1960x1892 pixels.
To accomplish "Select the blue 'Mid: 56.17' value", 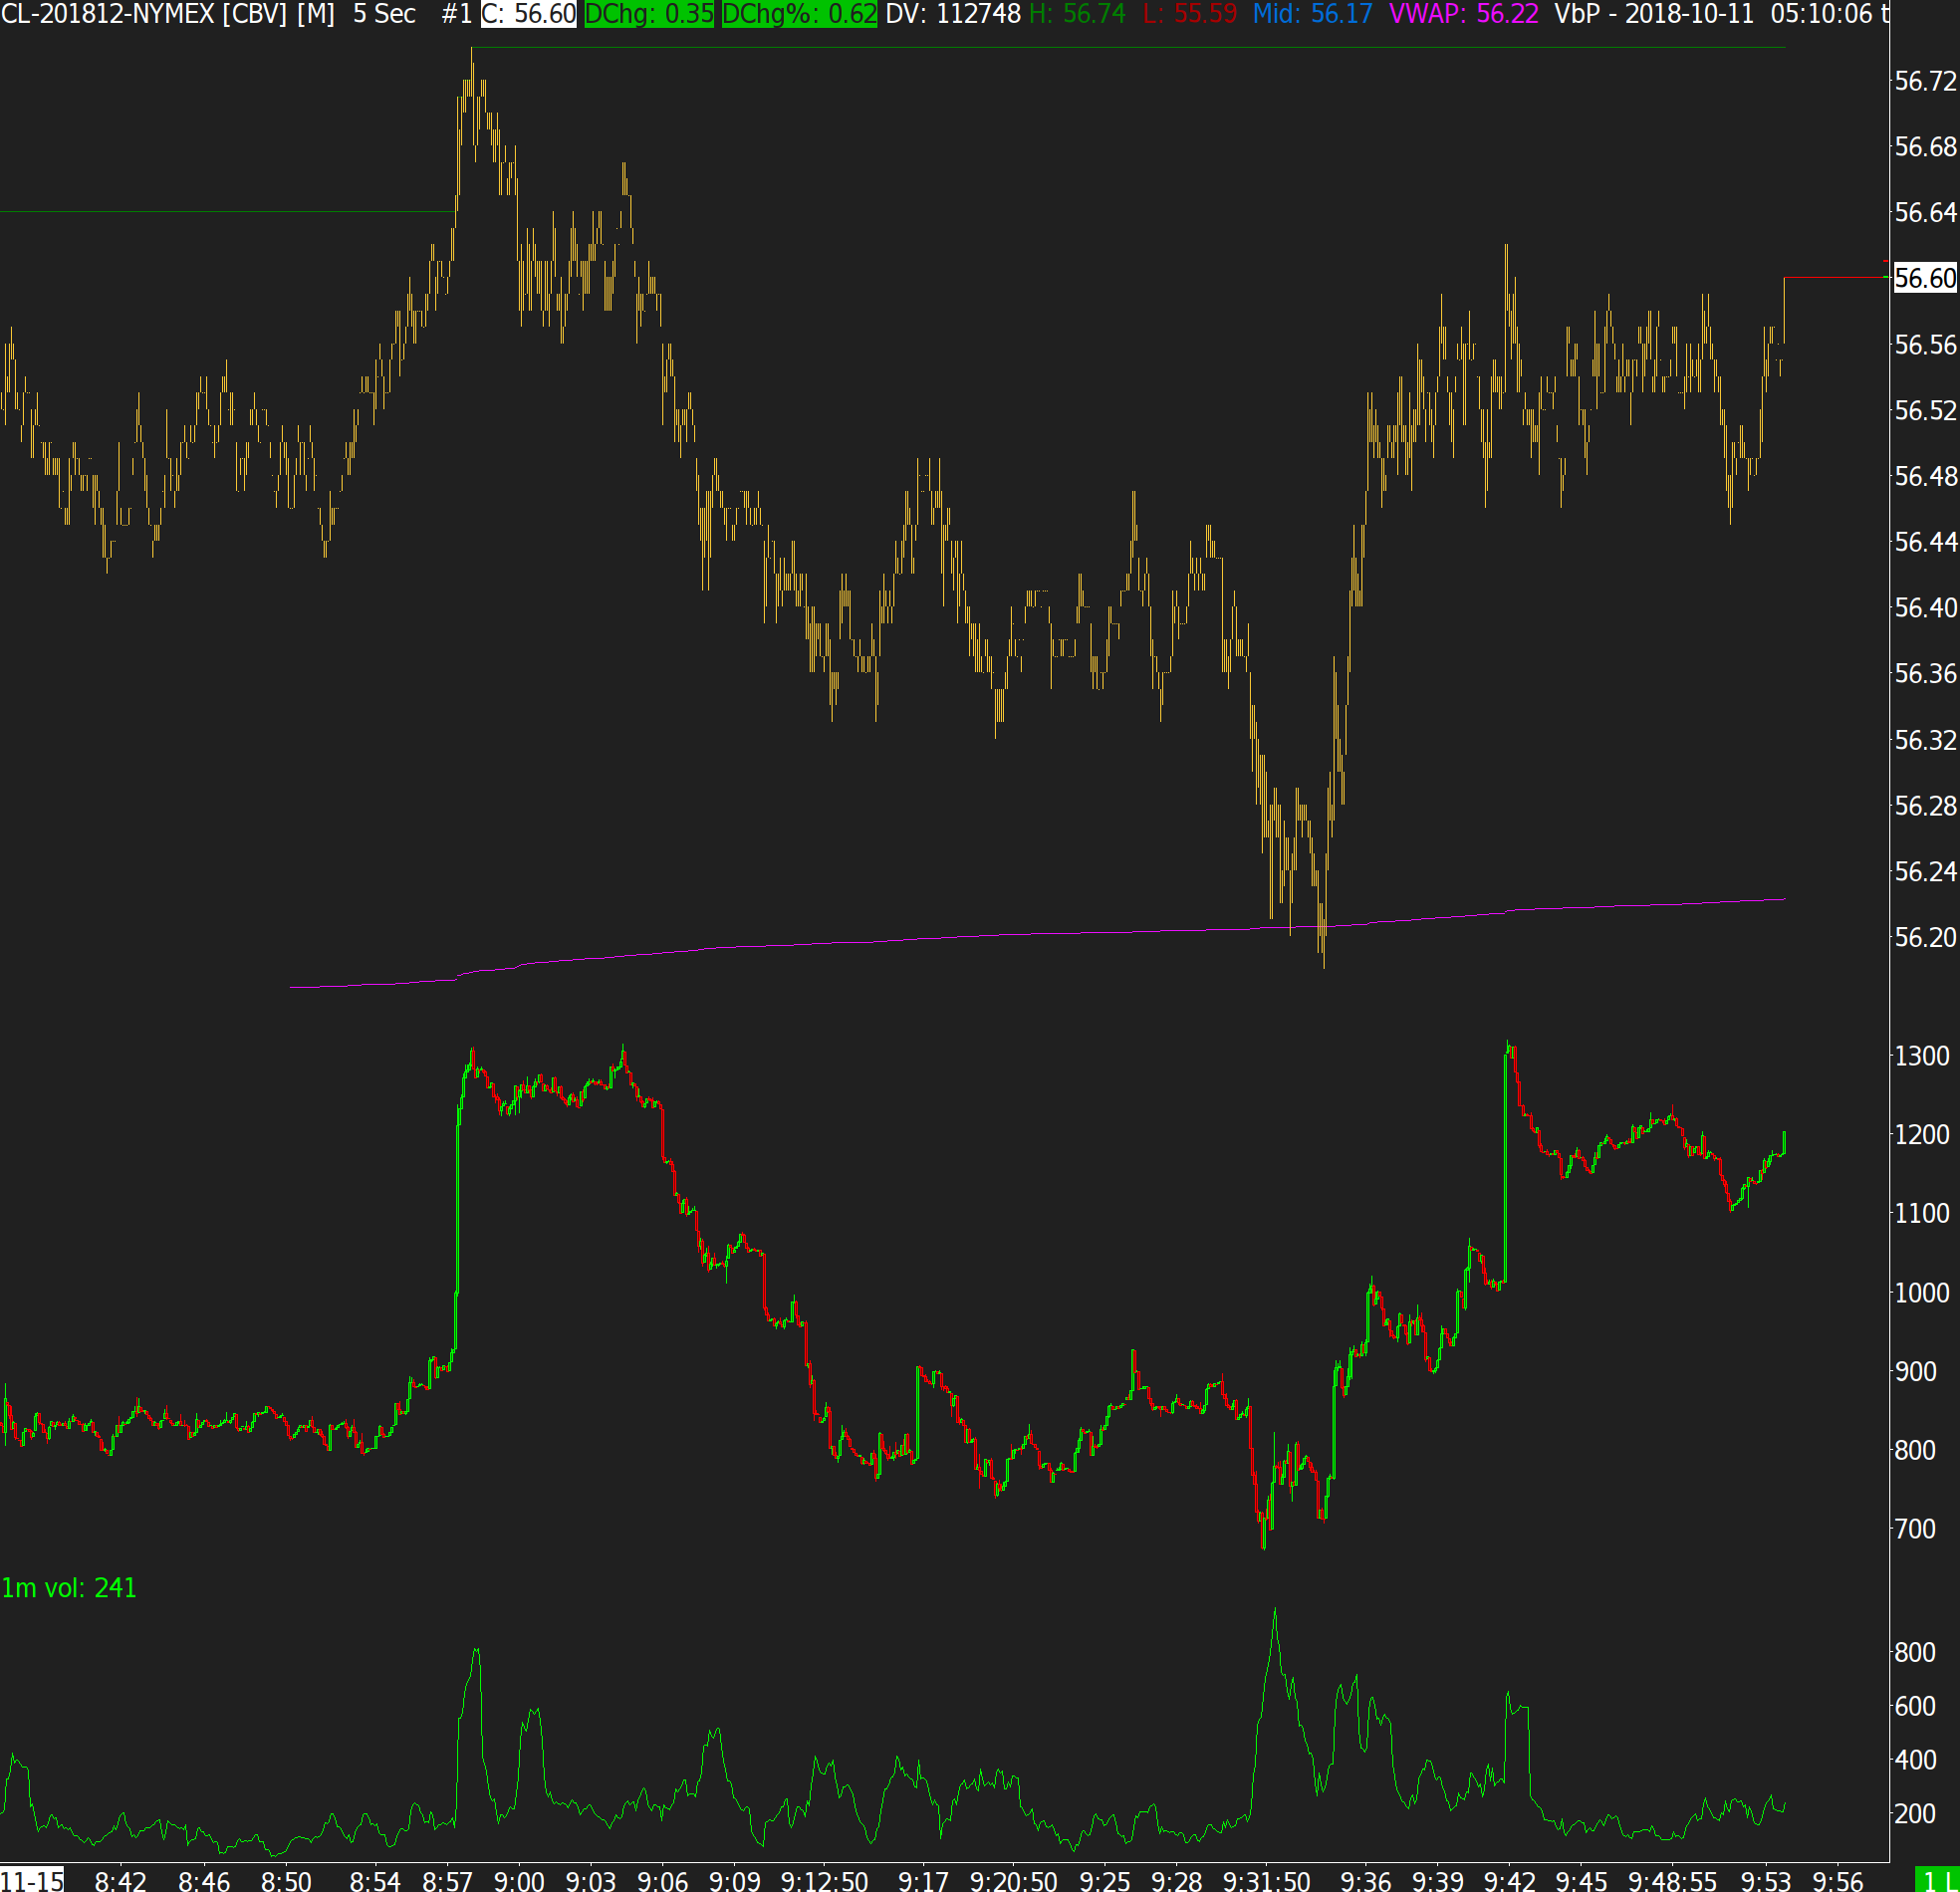I will click(x=1312, y=14).
